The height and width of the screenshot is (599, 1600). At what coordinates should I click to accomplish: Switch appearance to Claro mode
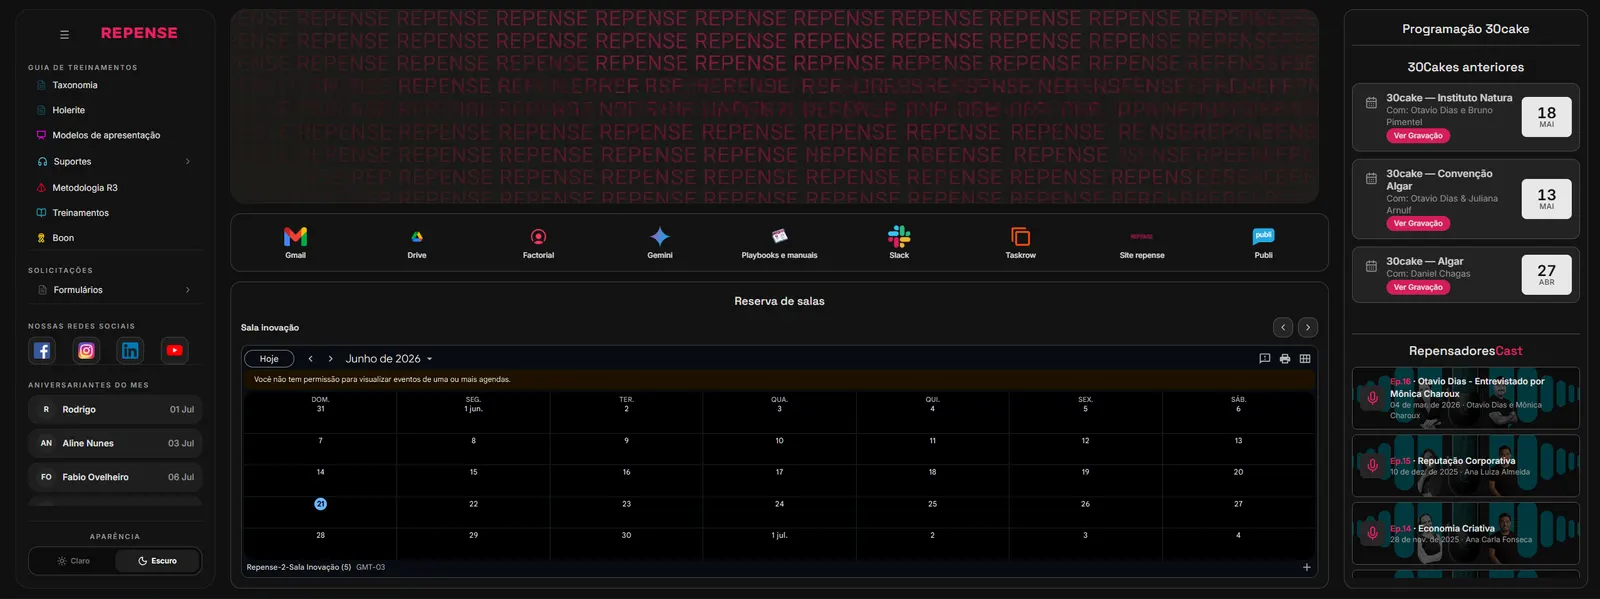pos(73,561)
